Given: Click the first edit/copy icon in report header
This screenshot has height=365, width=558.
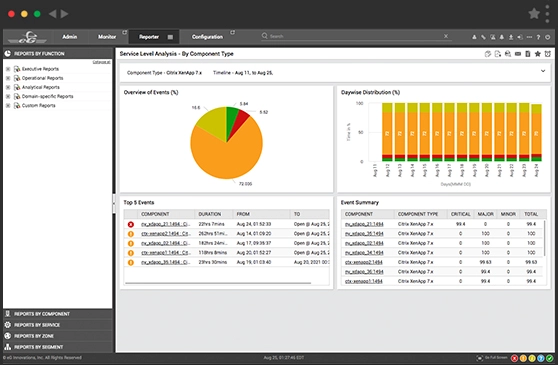Looking at the screenshot, I should point(488,54).
